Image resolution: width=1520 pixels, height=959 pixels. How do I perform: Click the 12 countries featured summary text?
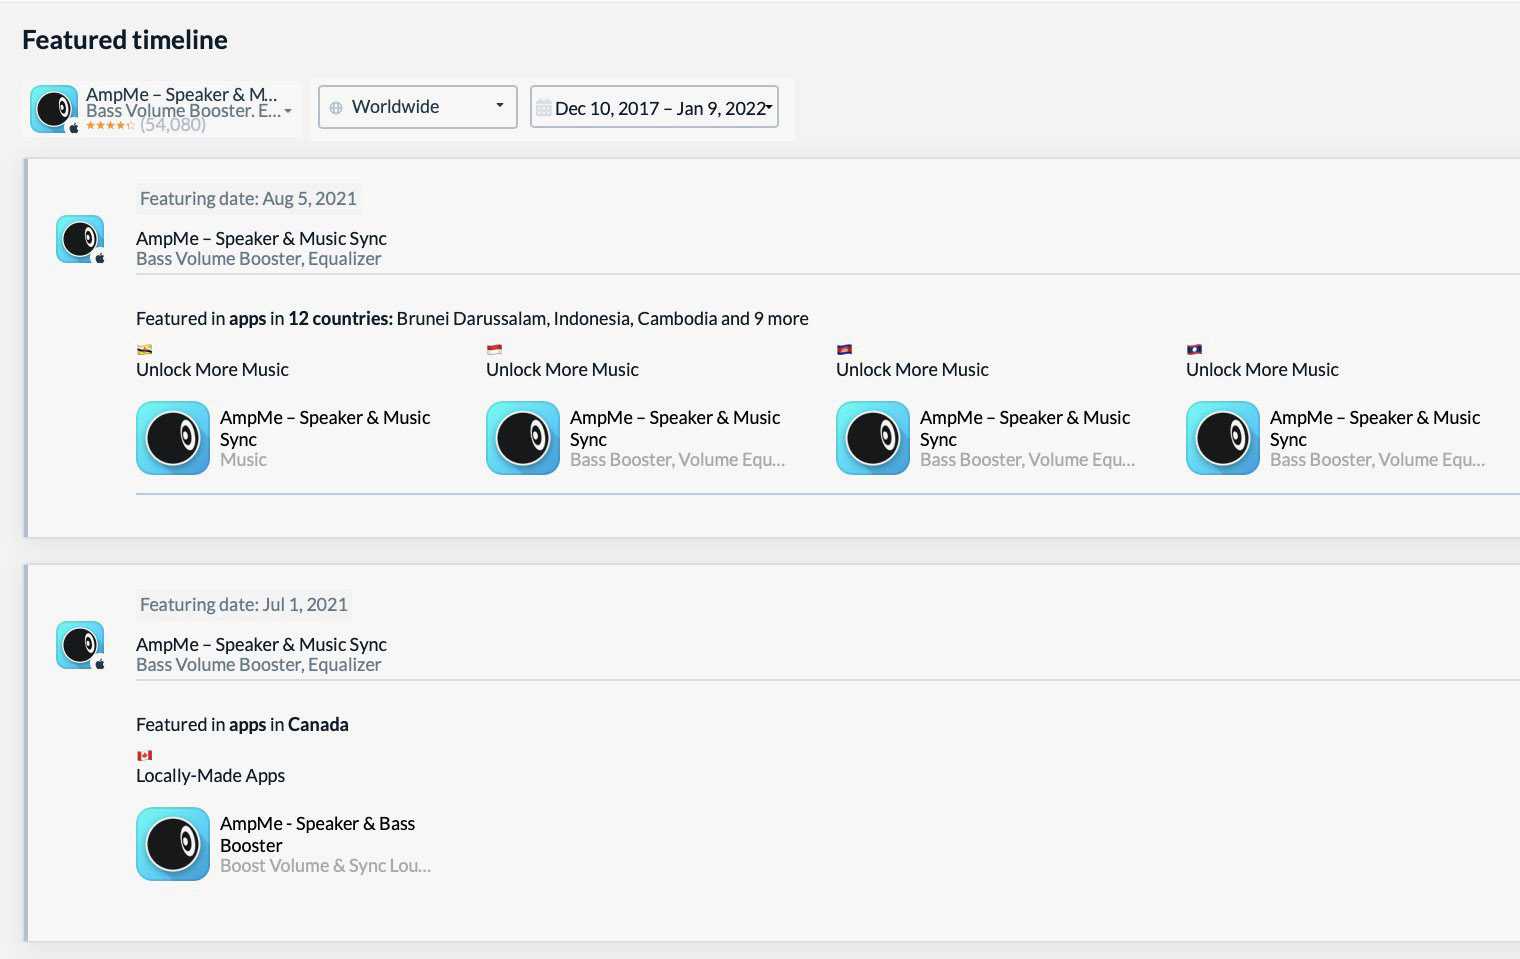click(472, 318)
